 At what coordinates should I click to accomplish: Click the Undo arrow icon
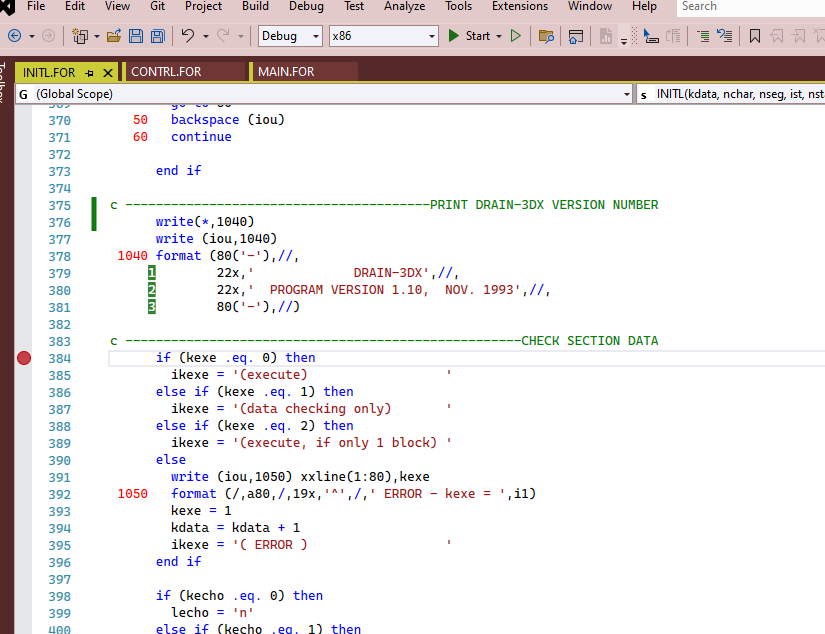pos(187,36)
